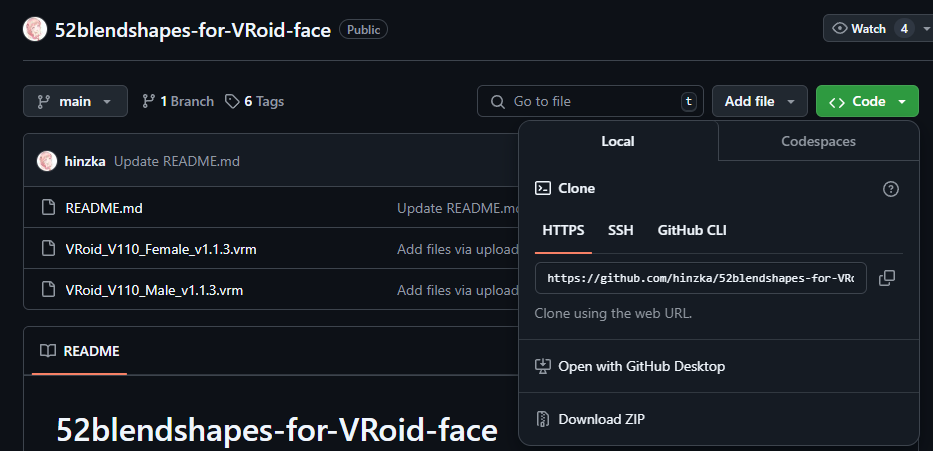Image resolution: width=933 pixels, height=451 pixels.
Task: Click hinzka commit author avatar
Action: [47, 161]
